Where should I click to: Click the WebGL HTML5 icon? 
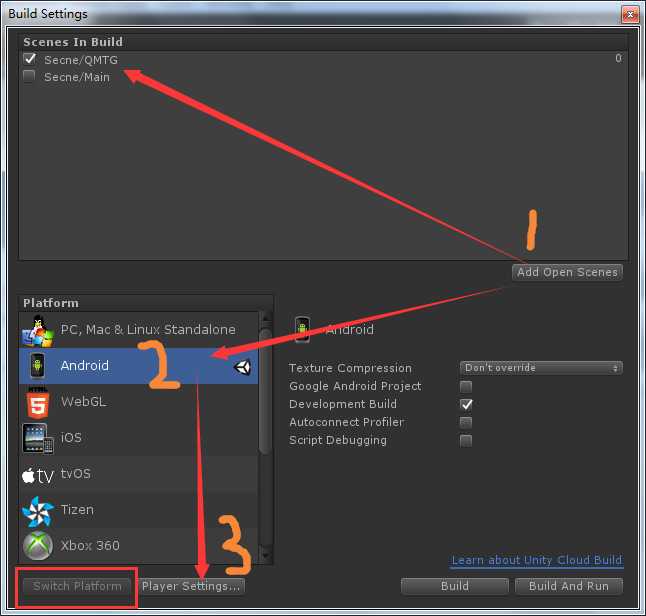click(37, 403)
